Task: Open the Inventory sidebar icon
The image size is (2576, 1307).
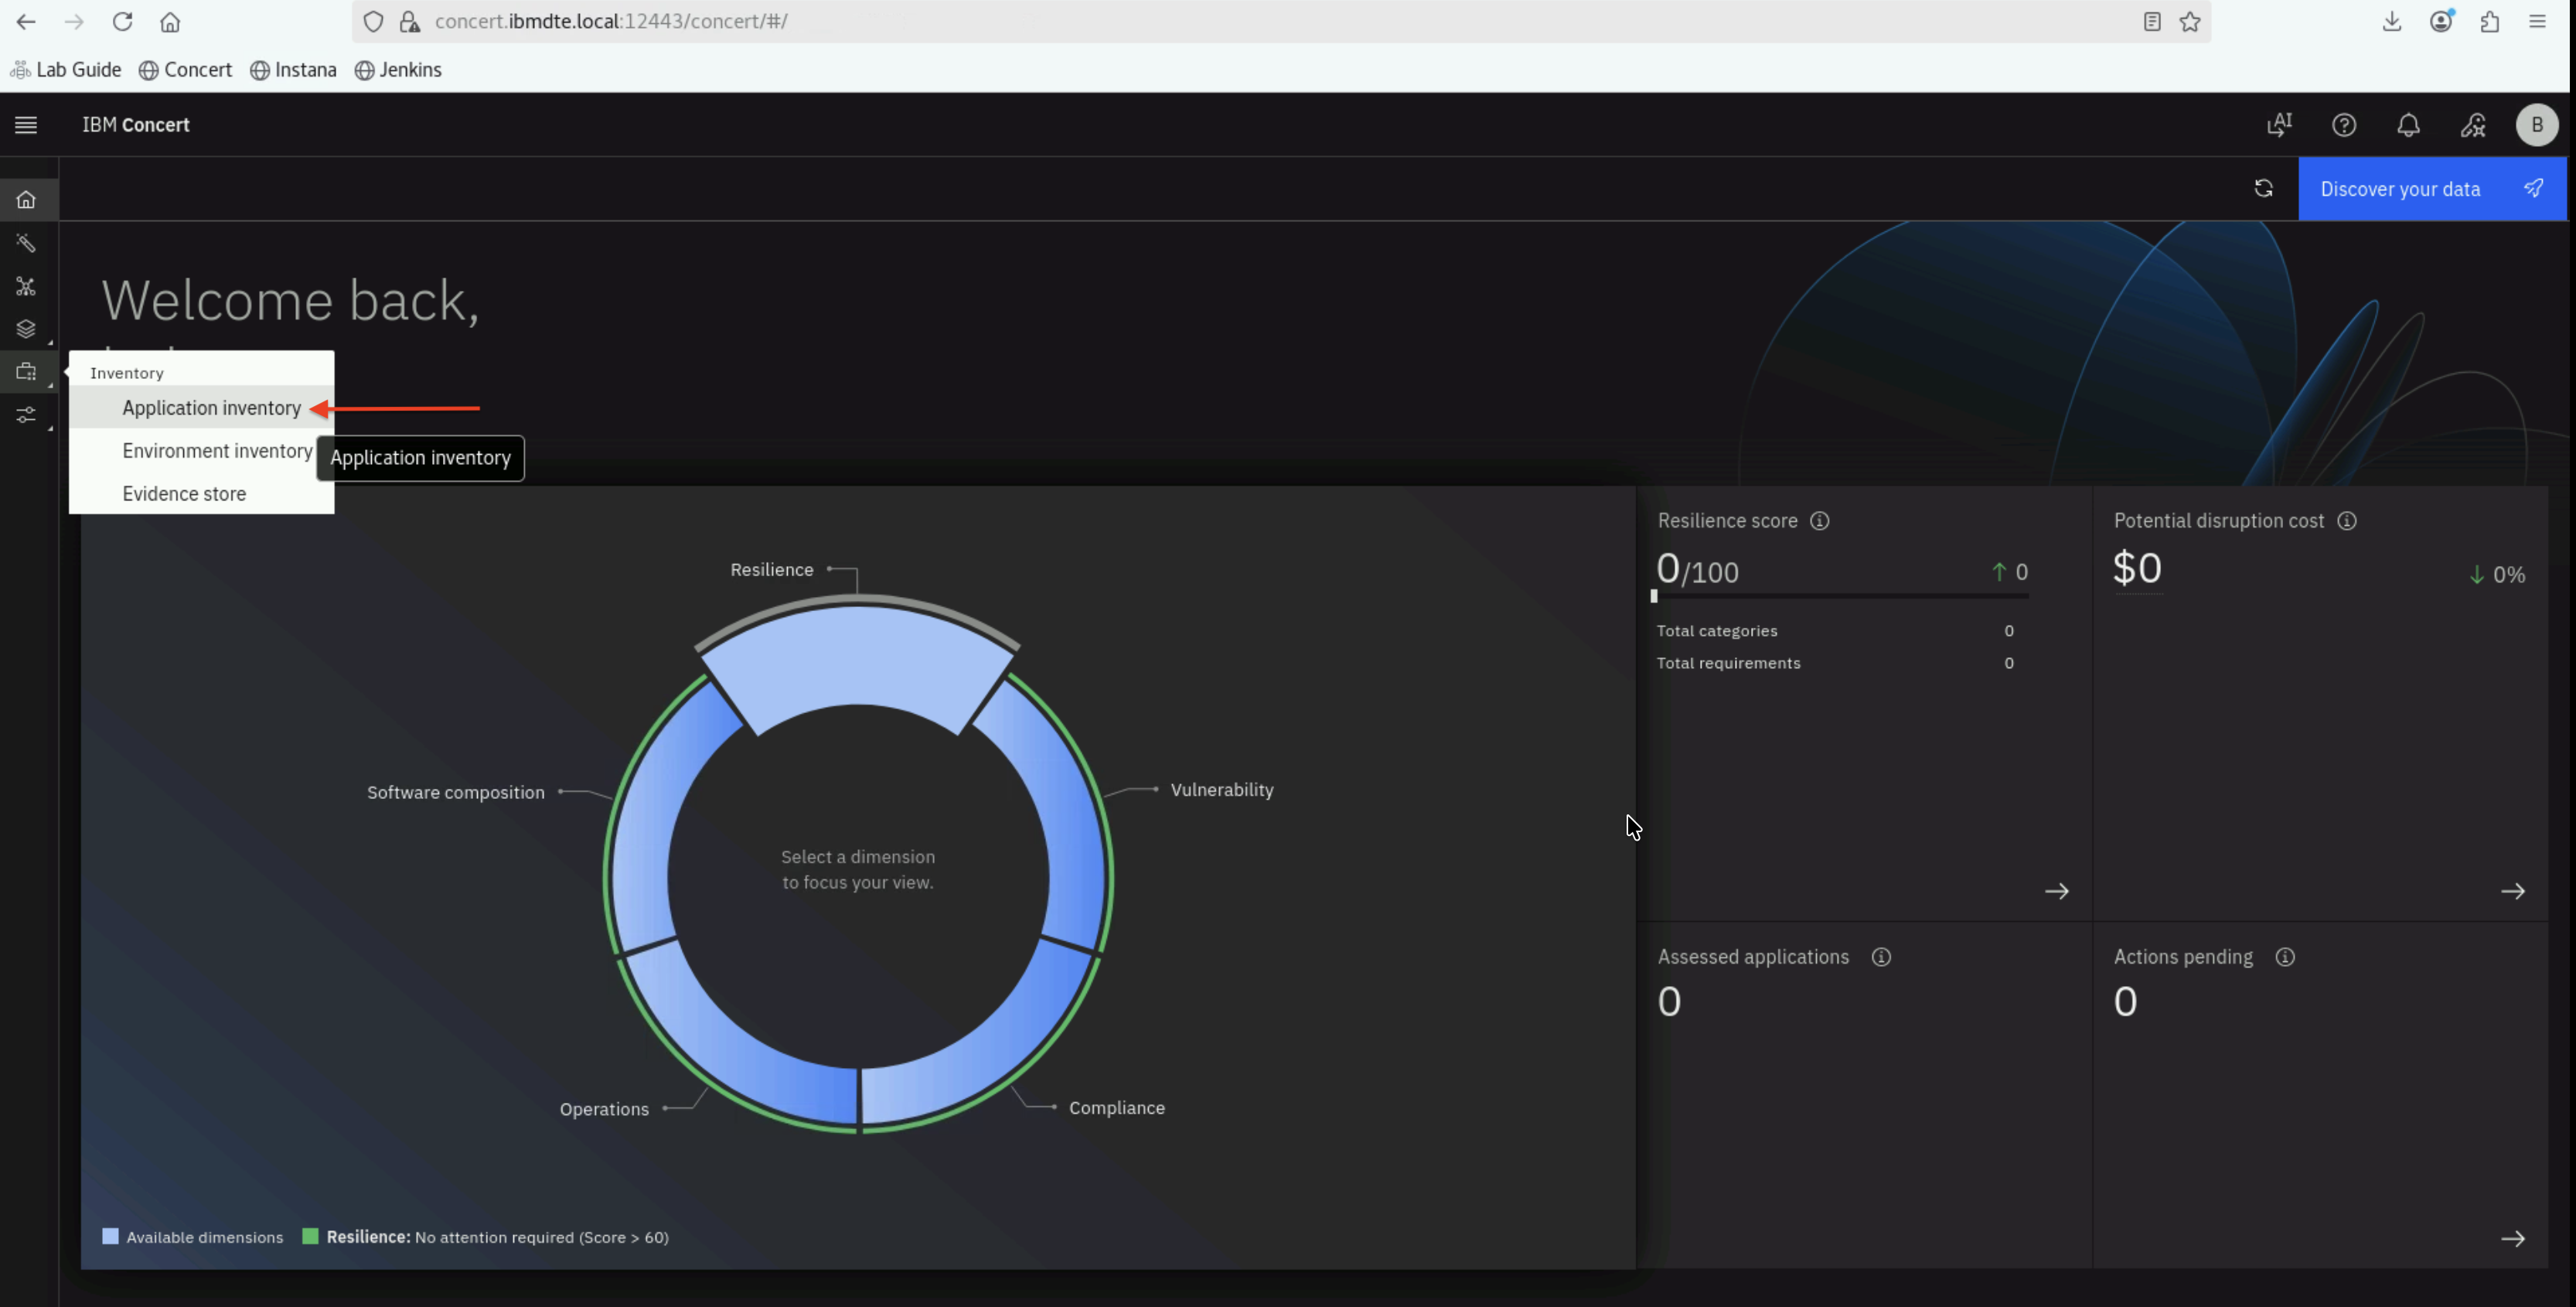Action: 26,372
